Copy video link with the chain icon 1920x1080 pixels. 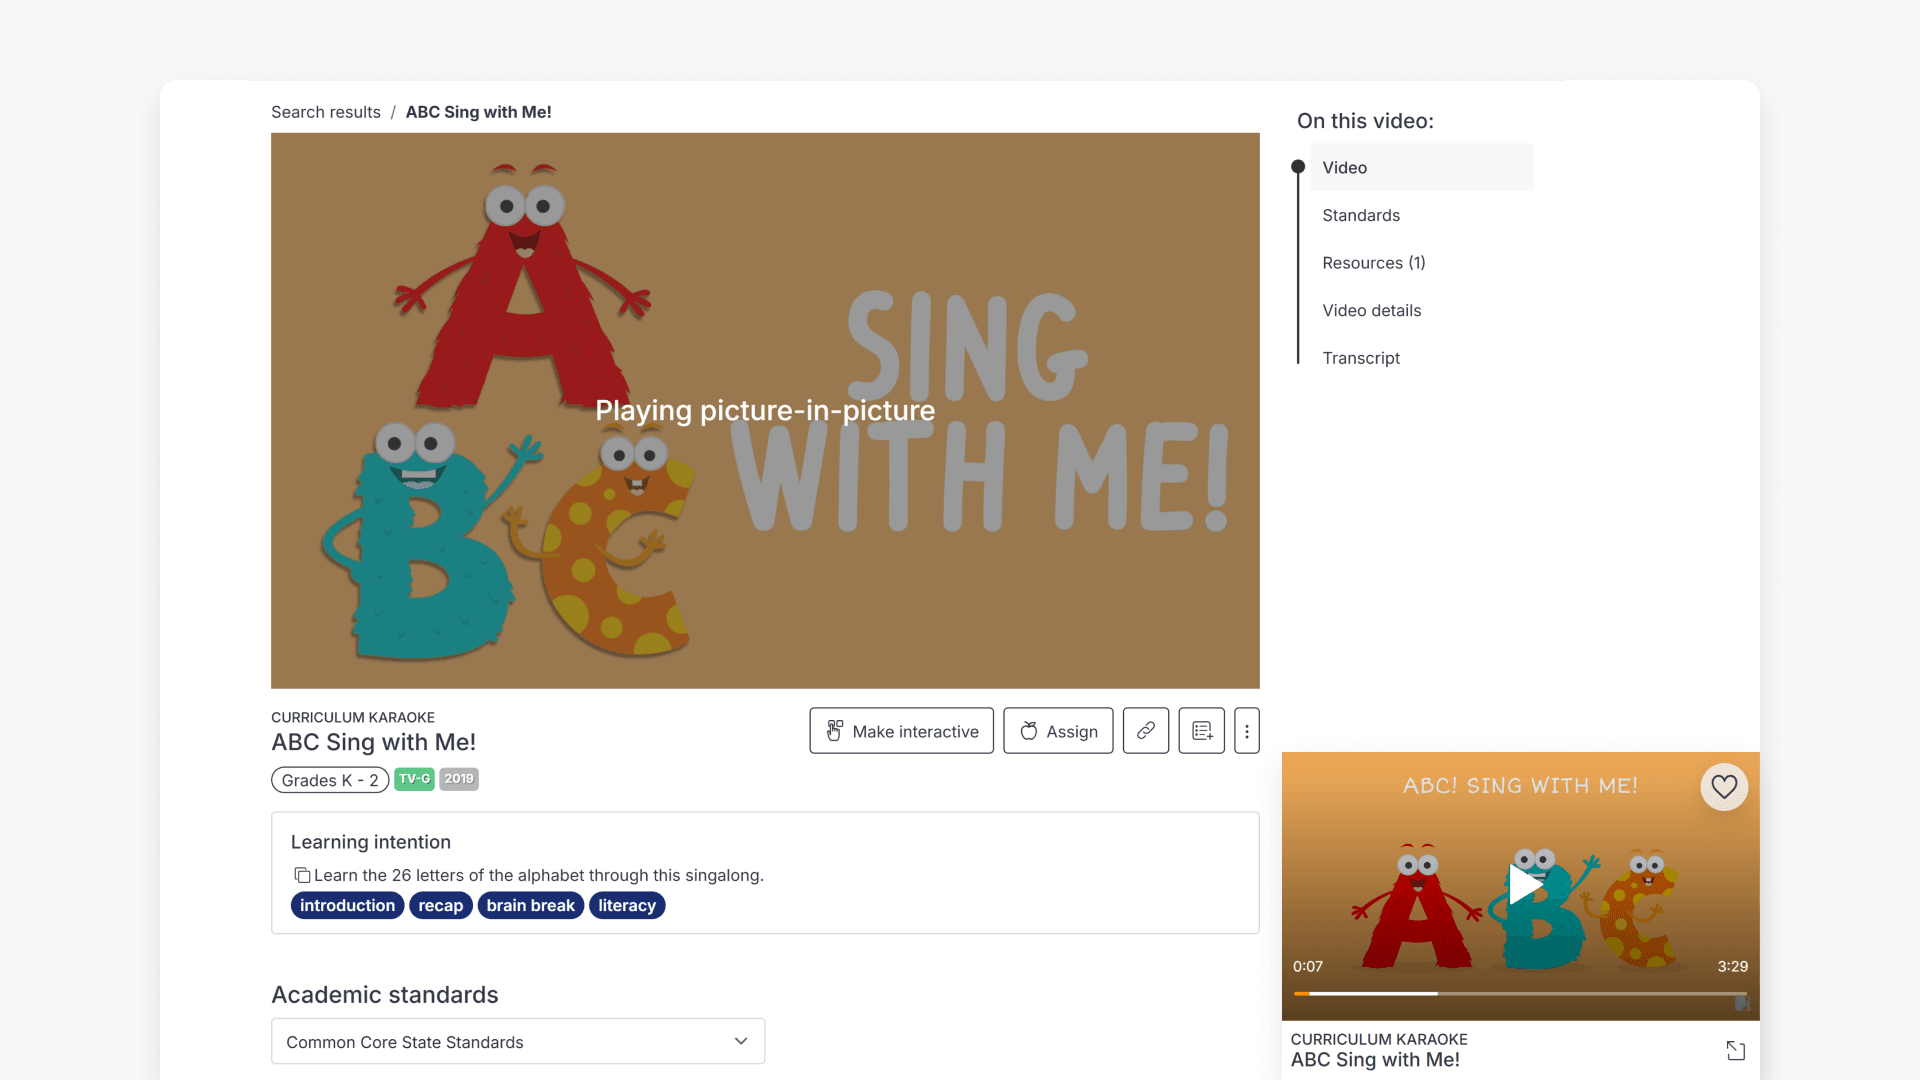coord(1146,731)
